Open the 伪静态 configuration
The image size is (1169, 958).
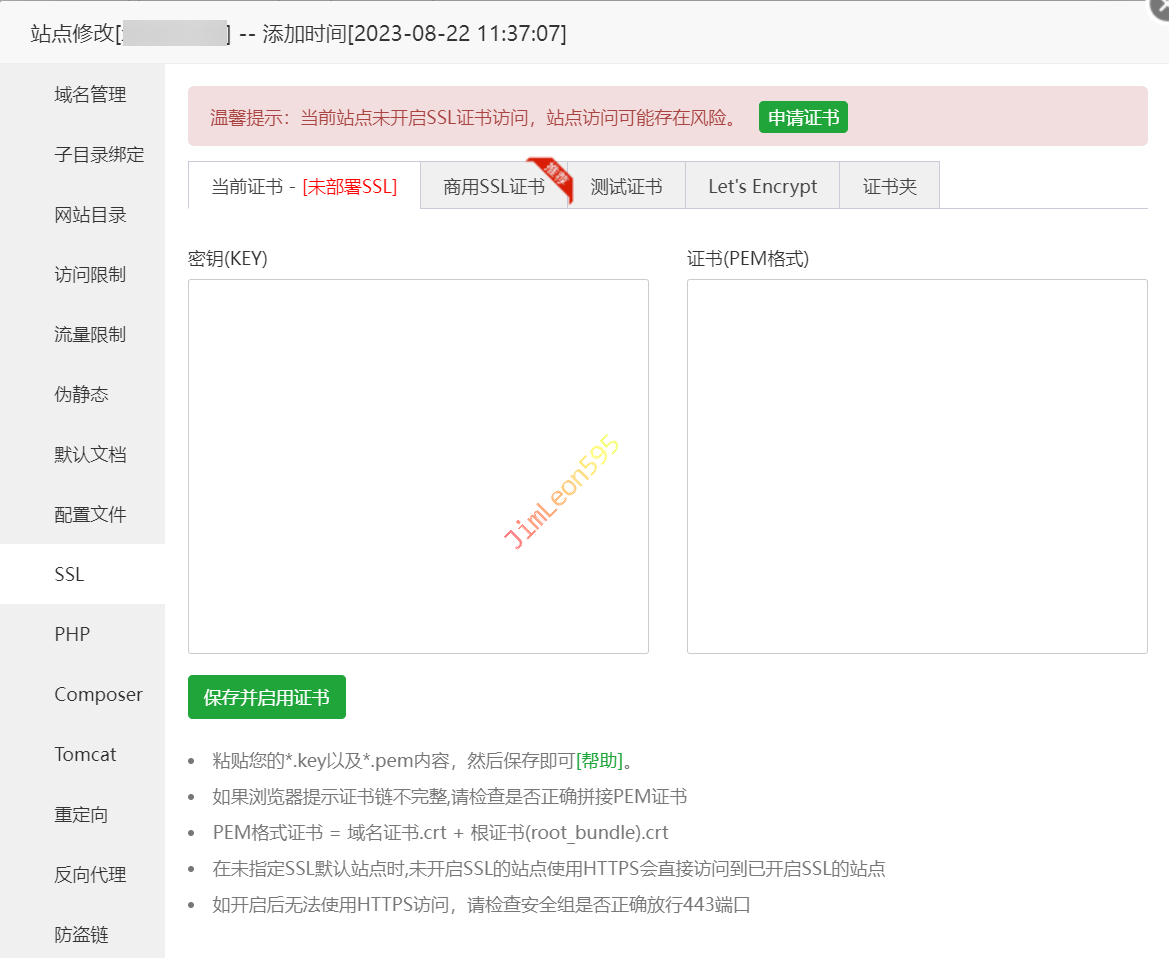tap(81, 395)
